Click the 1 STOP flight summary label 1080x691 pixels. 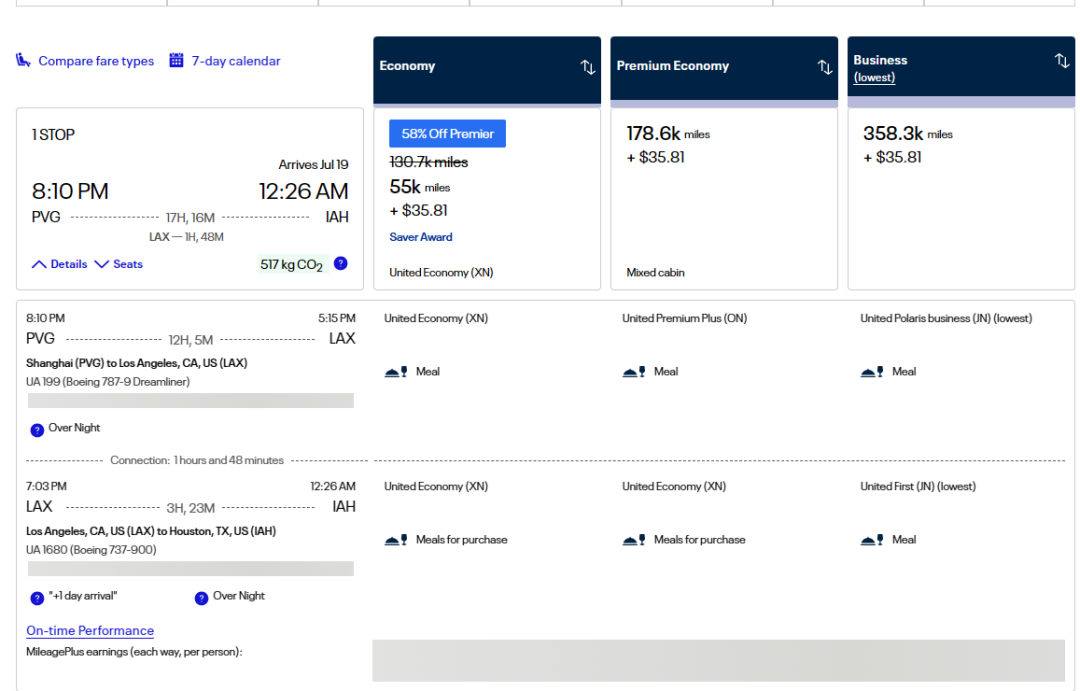(x=53, y=134)
